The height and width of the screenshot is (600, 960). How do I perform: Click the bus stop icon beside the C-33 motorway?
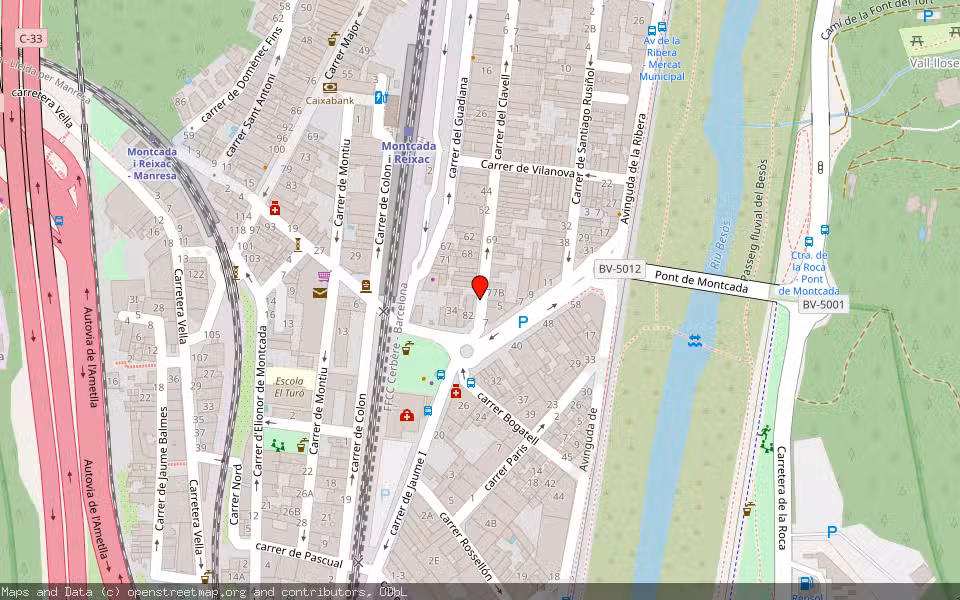point(59,221)
